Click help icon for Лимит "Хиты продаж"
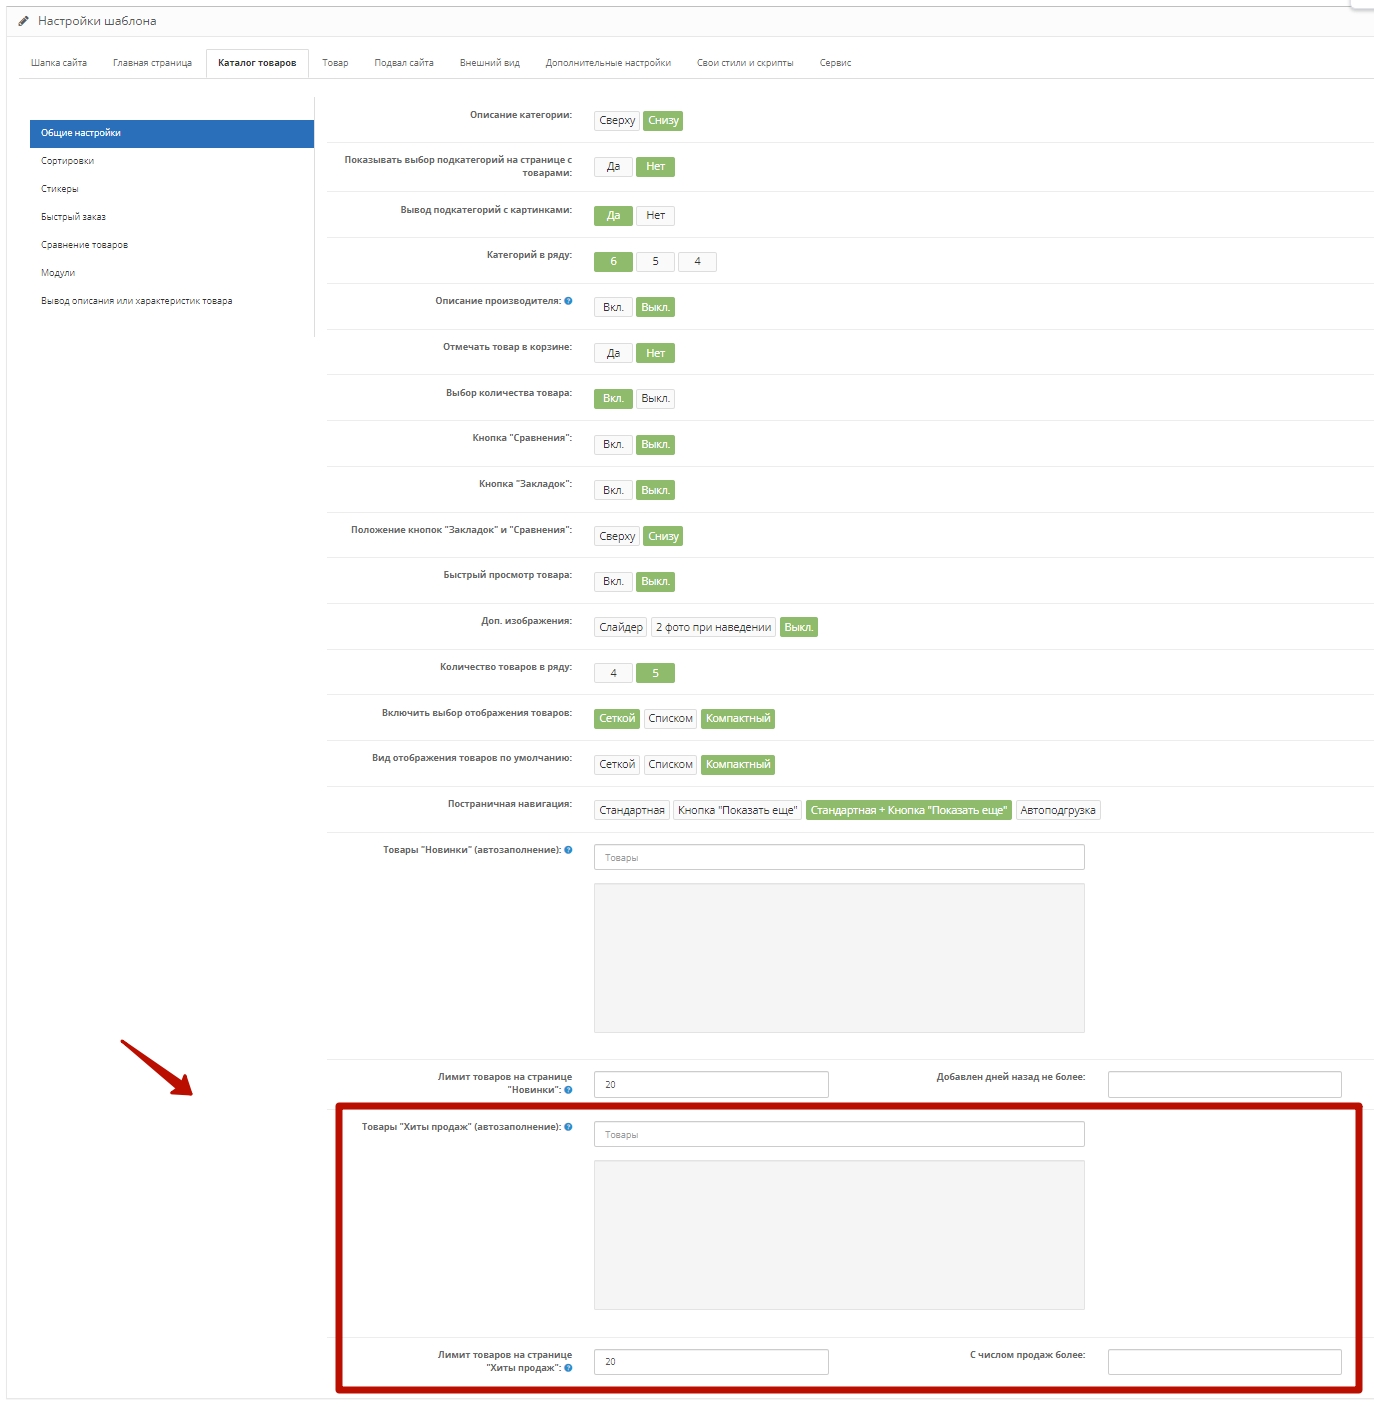This screenshot has height=1407, width=1374. pyautogui.click(x=568, y=1368)
